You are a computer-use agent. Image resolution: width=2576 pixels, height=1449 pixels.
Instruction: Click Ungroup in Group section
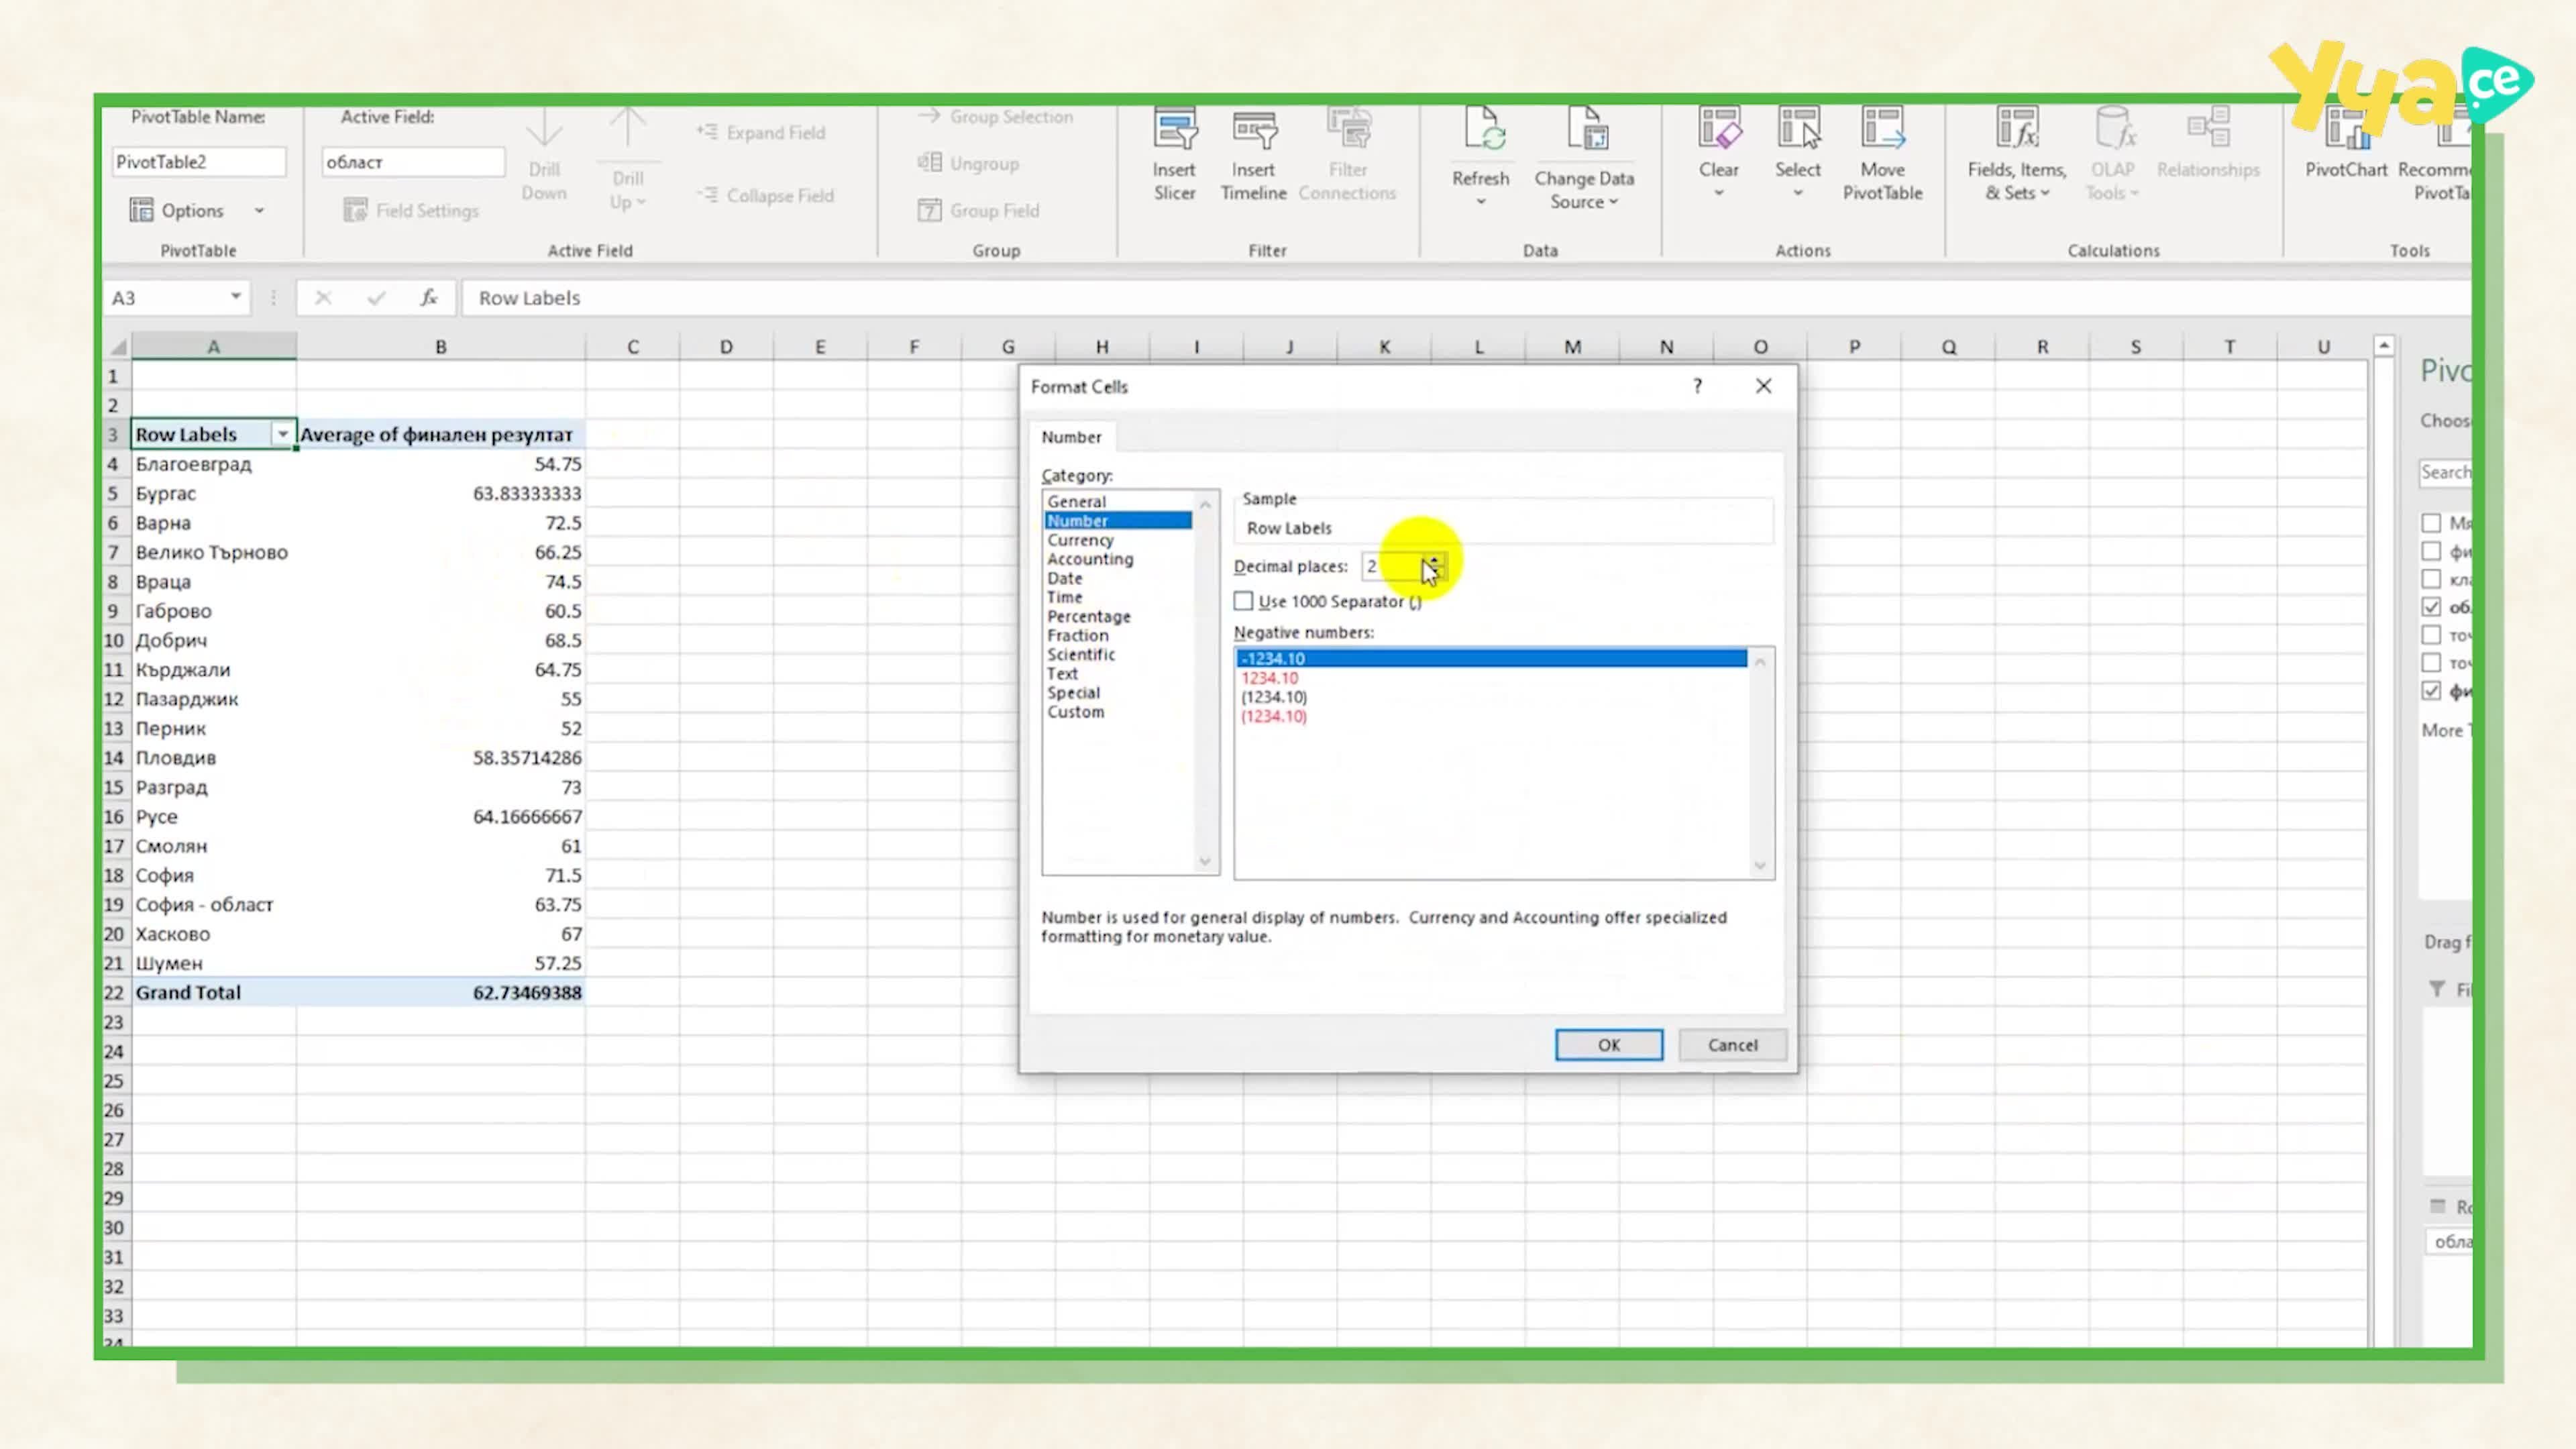tap(969, 163)
